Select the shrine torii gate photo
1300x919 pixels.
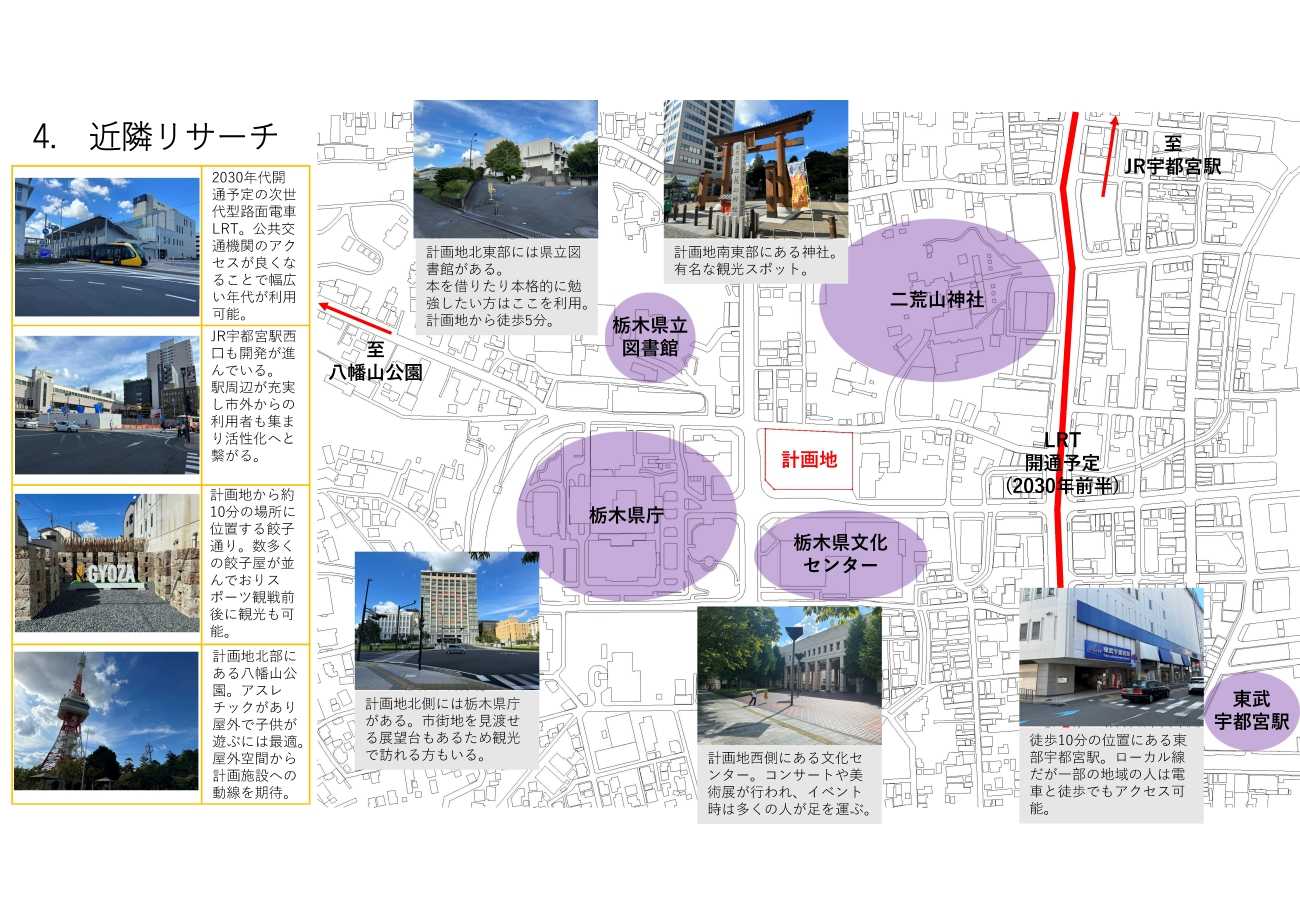755,168
